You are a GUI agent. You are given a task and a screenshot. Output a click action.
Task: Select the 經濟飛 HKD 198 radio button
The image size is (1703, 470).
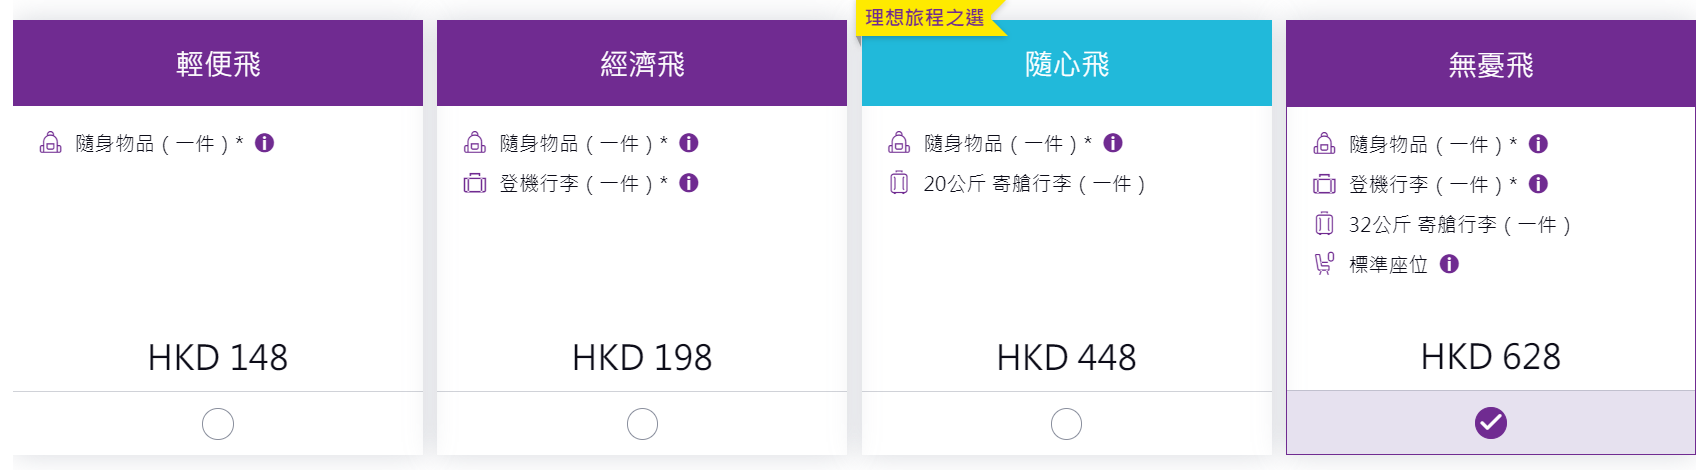[642, 424]
